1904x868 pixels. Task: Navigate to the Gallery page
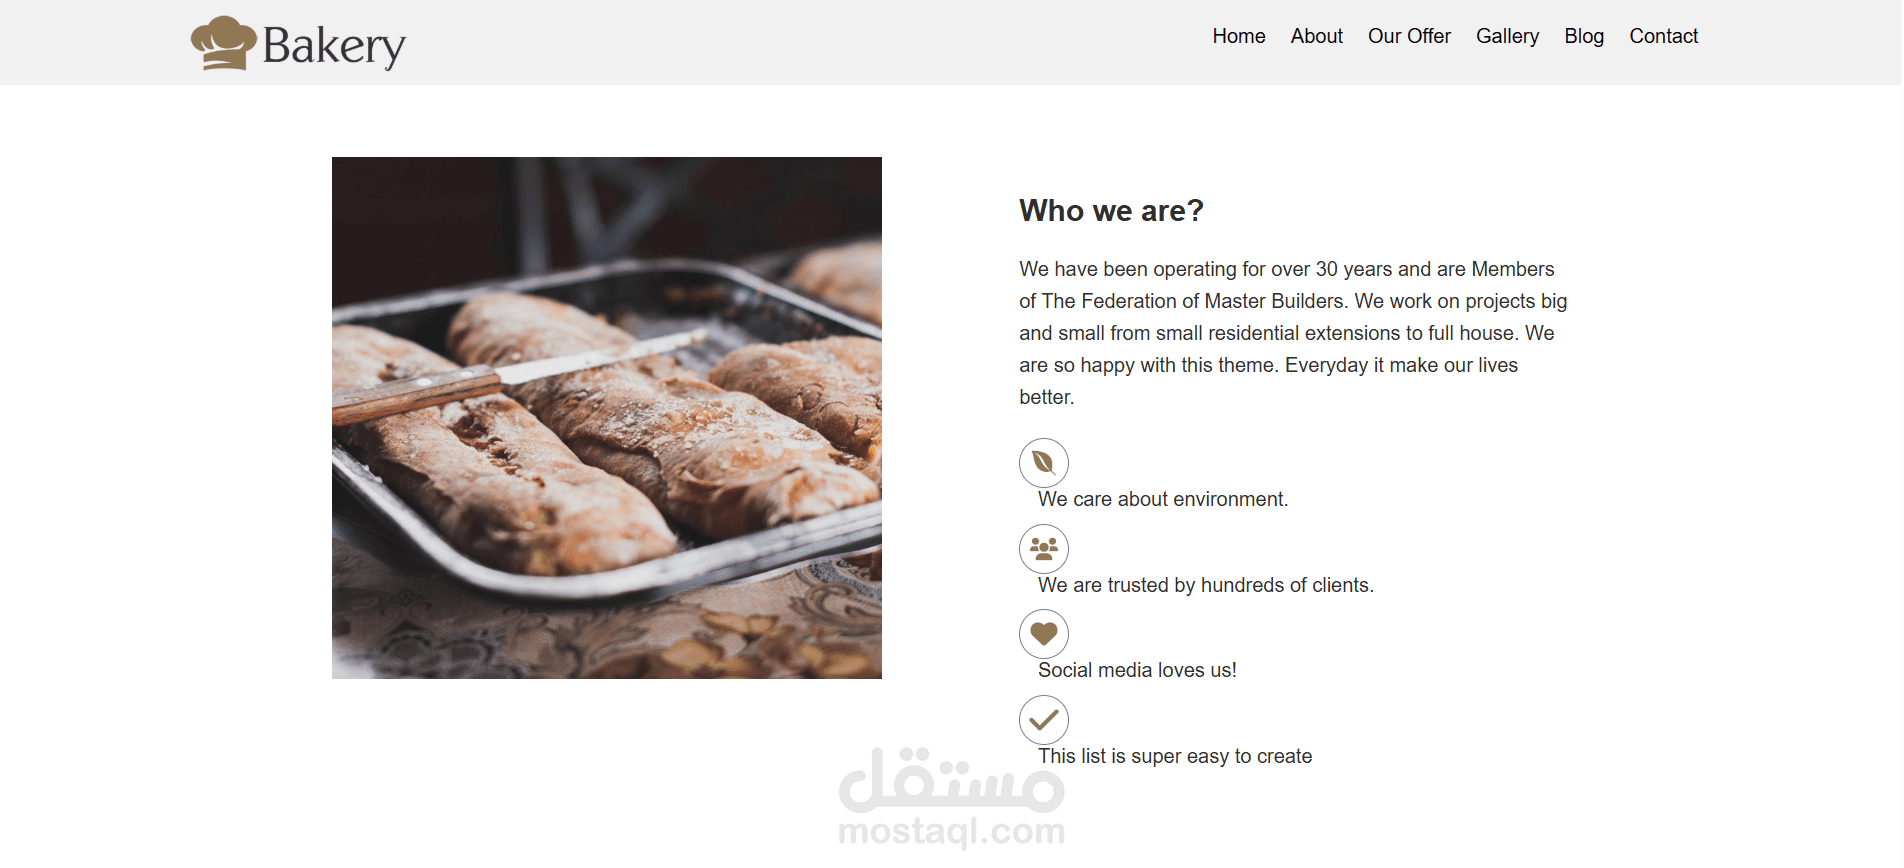(1507, 36)
